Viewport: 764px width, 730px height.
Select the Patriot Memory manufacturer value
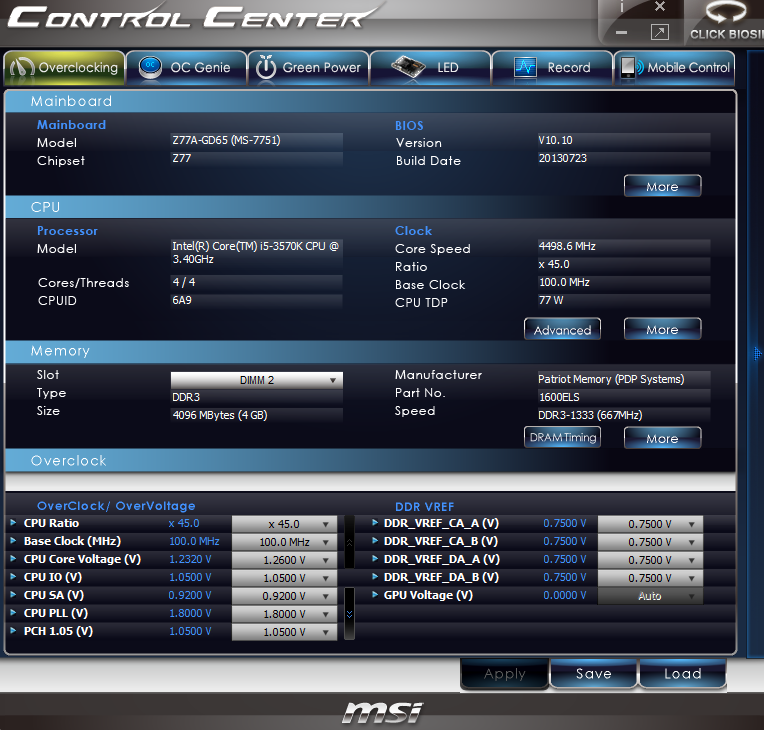611,379
